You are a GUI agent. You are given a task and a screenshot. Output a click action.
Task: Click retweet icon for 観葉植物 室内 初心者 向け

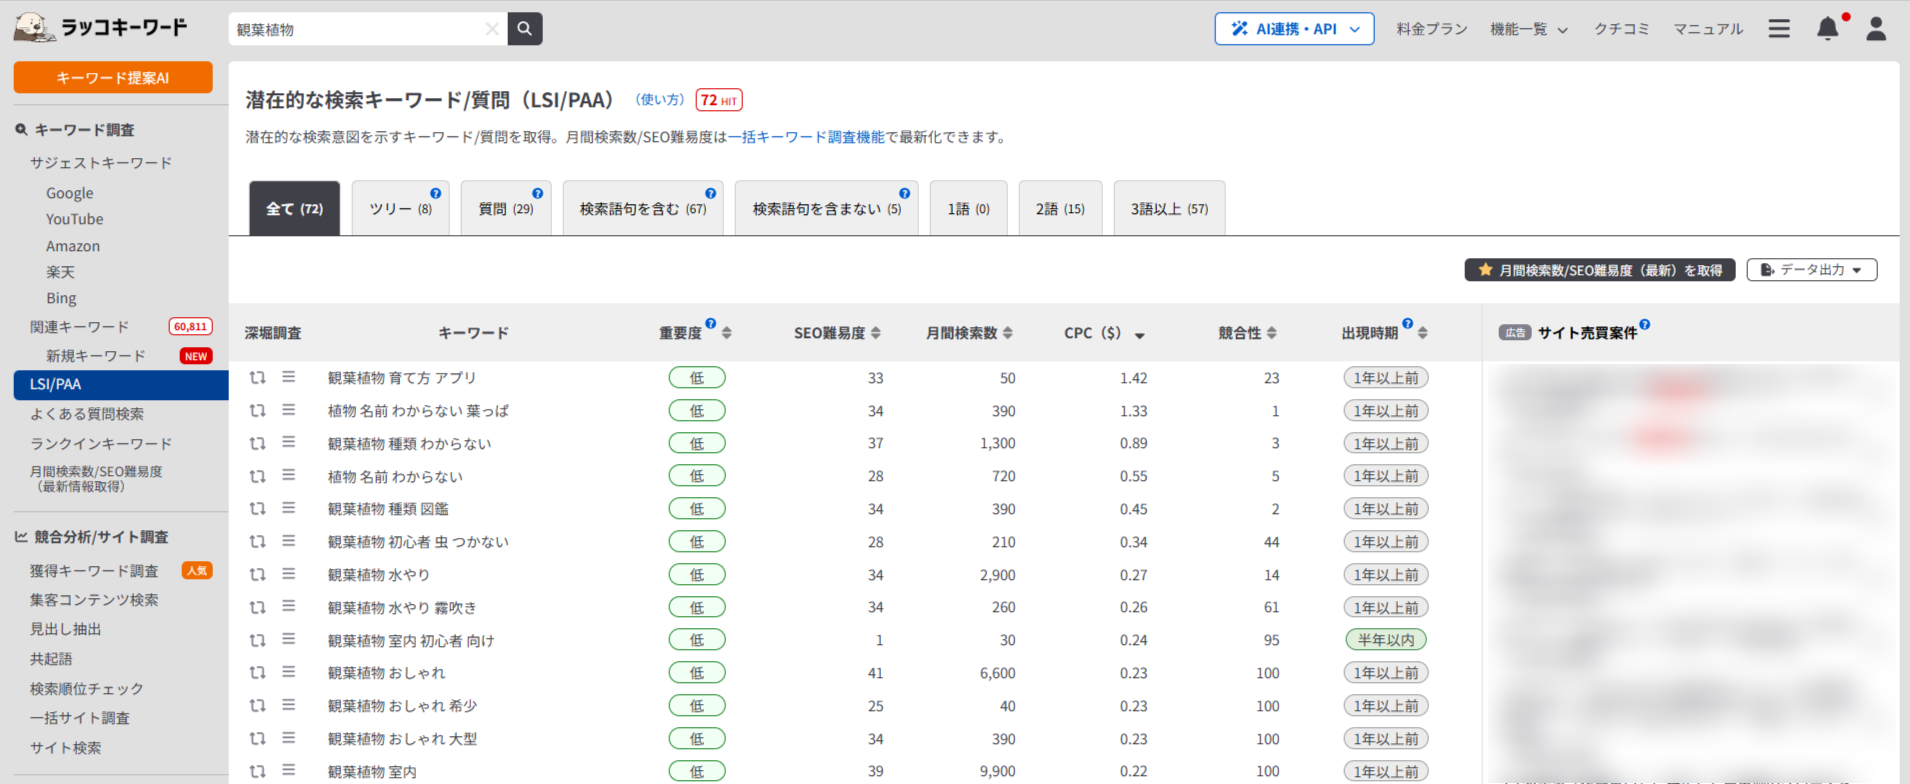pos(258,640)
